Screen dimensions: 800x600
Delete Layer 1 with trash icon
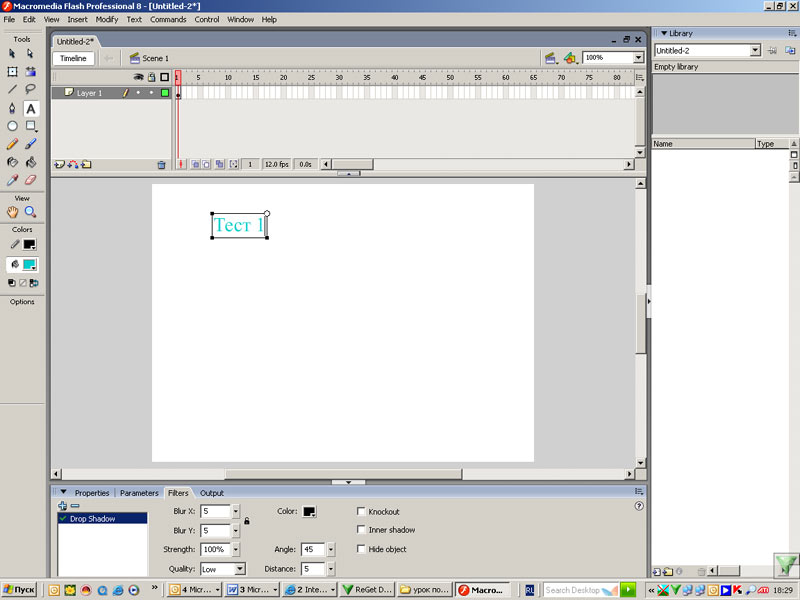(x=161, y=164)
